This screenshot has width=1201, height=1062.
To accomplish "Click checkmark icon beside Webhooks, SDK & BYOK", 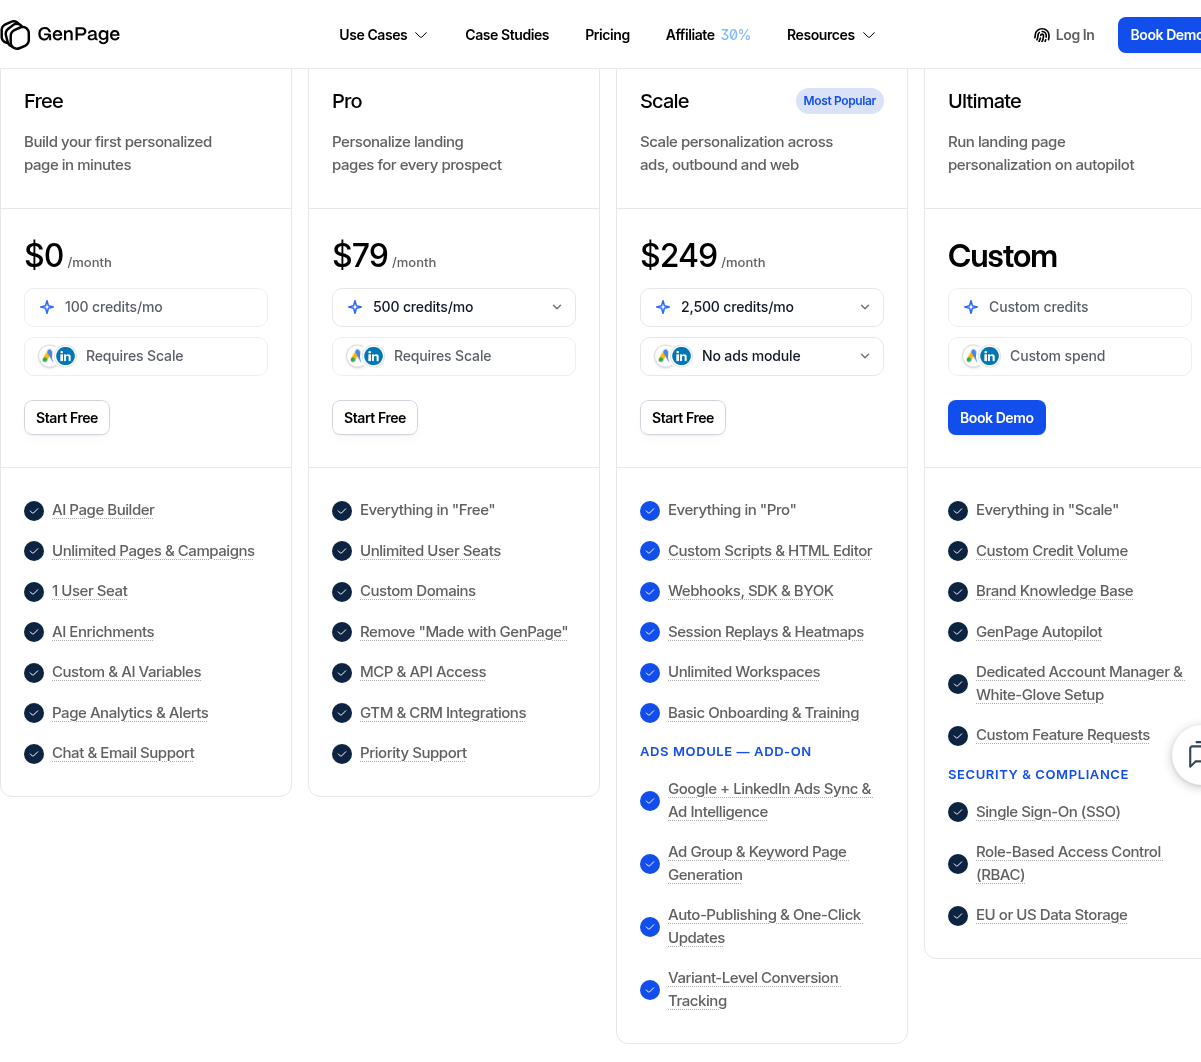I will [x=650, y=592].
